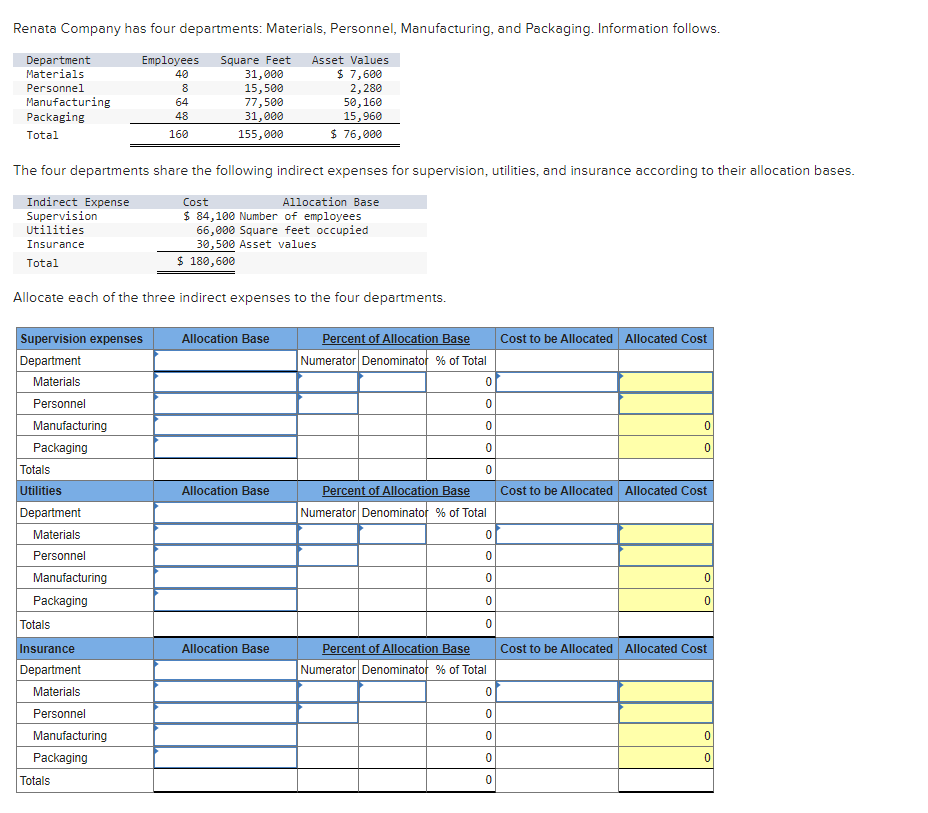The width and height of the screenshot is (928, 813).
Task: Click the '$ 84,100' supervision cost value
Action: pos(209,216)
